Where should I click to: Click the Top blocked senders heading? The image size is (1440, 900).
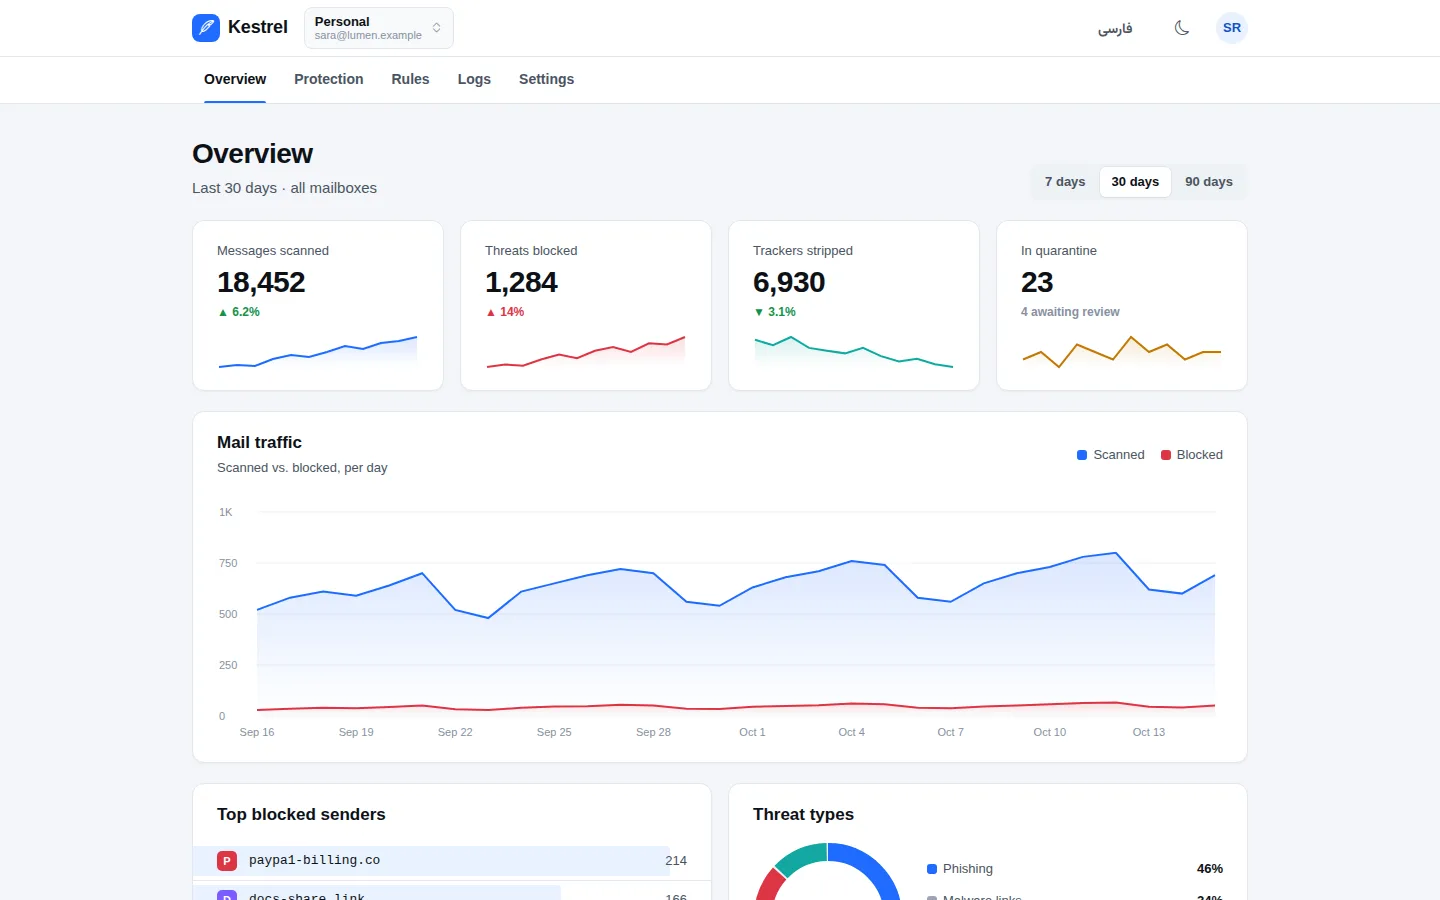tap(301, 814)
